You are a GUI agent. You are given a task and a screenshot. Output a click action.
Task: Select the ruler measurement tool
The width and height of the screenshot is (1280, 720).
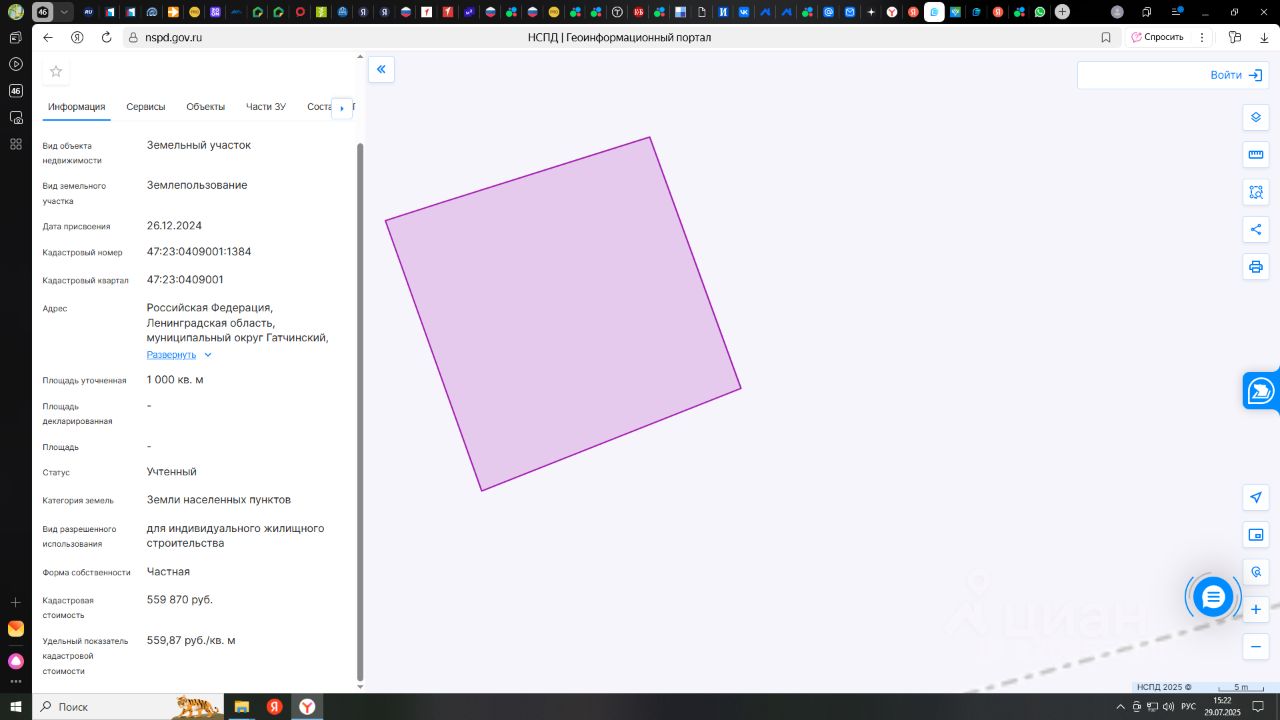(1256, 155)
